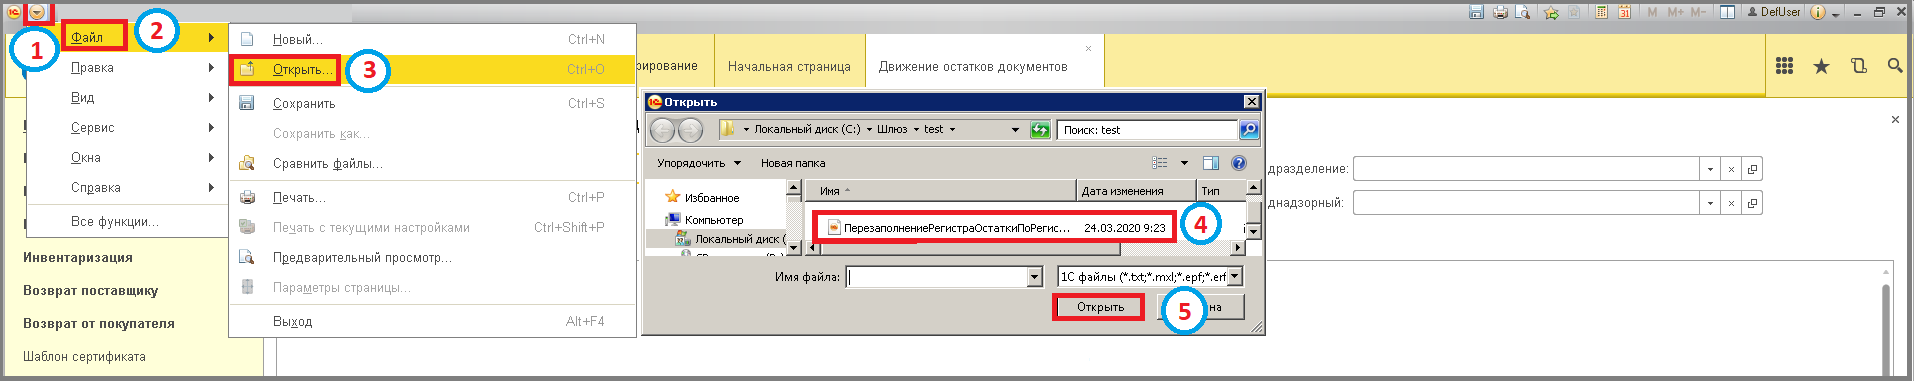Expand Шлюз breadcrumb arrow
This screenshot has height=381, width=1914.
916,130
